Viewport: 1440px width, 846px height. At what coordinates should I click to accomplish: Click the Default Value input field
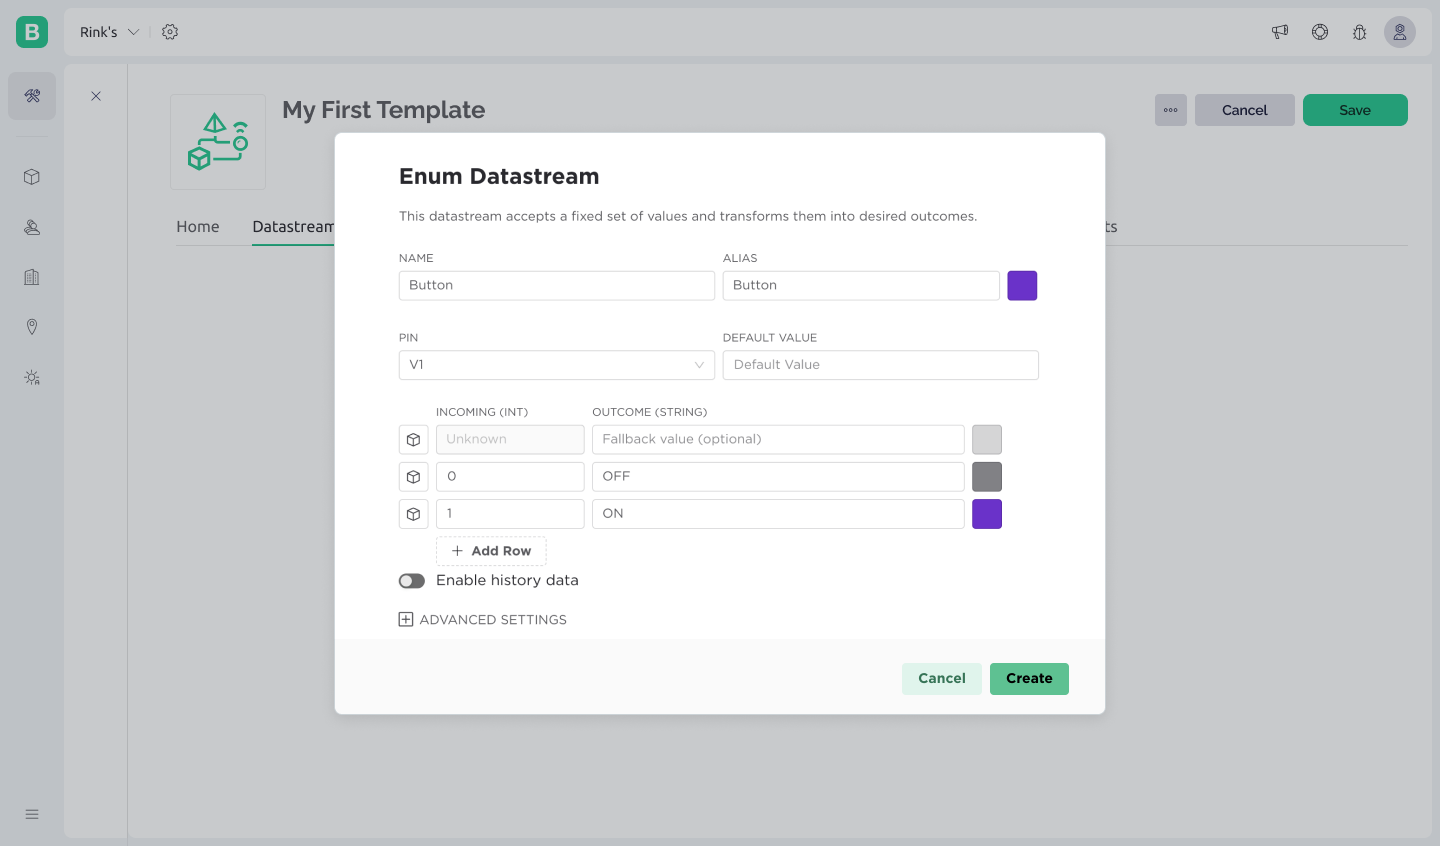point(880,365)
